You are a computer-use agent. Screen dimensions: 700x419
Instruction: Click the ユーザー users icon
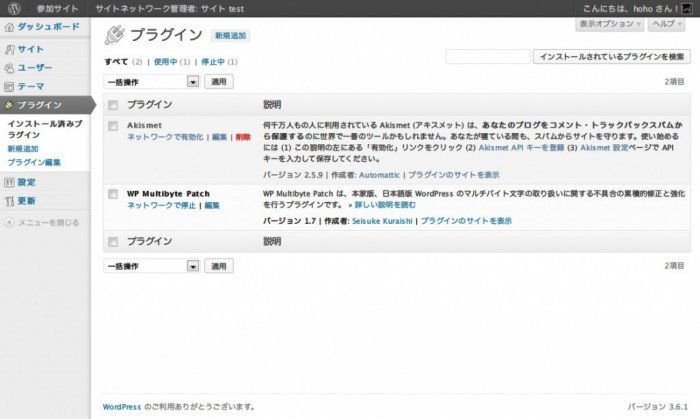[x=9, y=67]
